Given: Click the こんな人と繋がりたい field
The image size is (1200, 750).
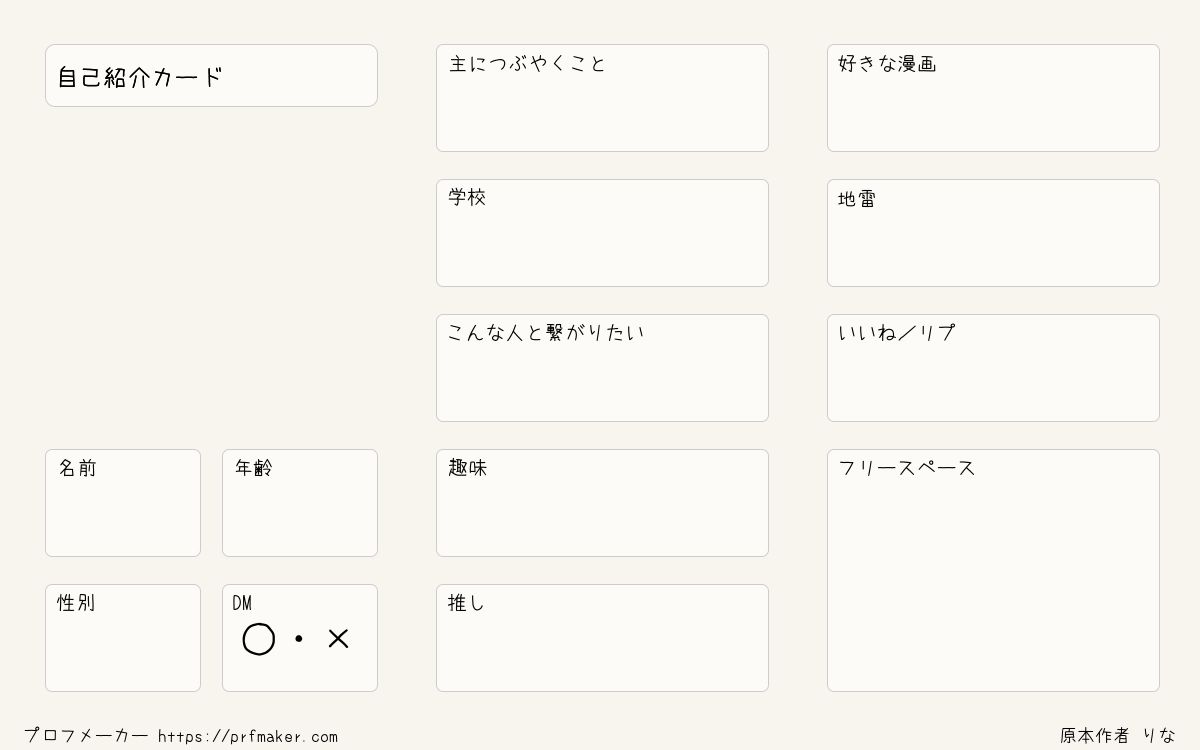Looking at the screenshot, I should click(602, 368).
